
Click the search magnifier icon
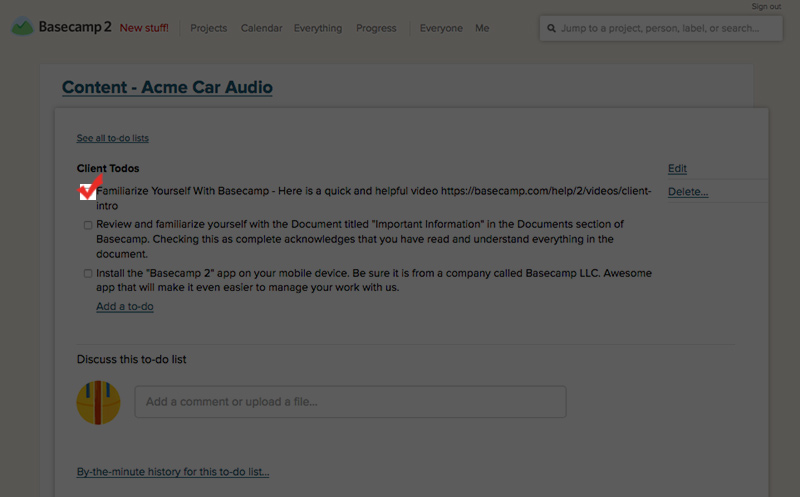pos(552,29)
